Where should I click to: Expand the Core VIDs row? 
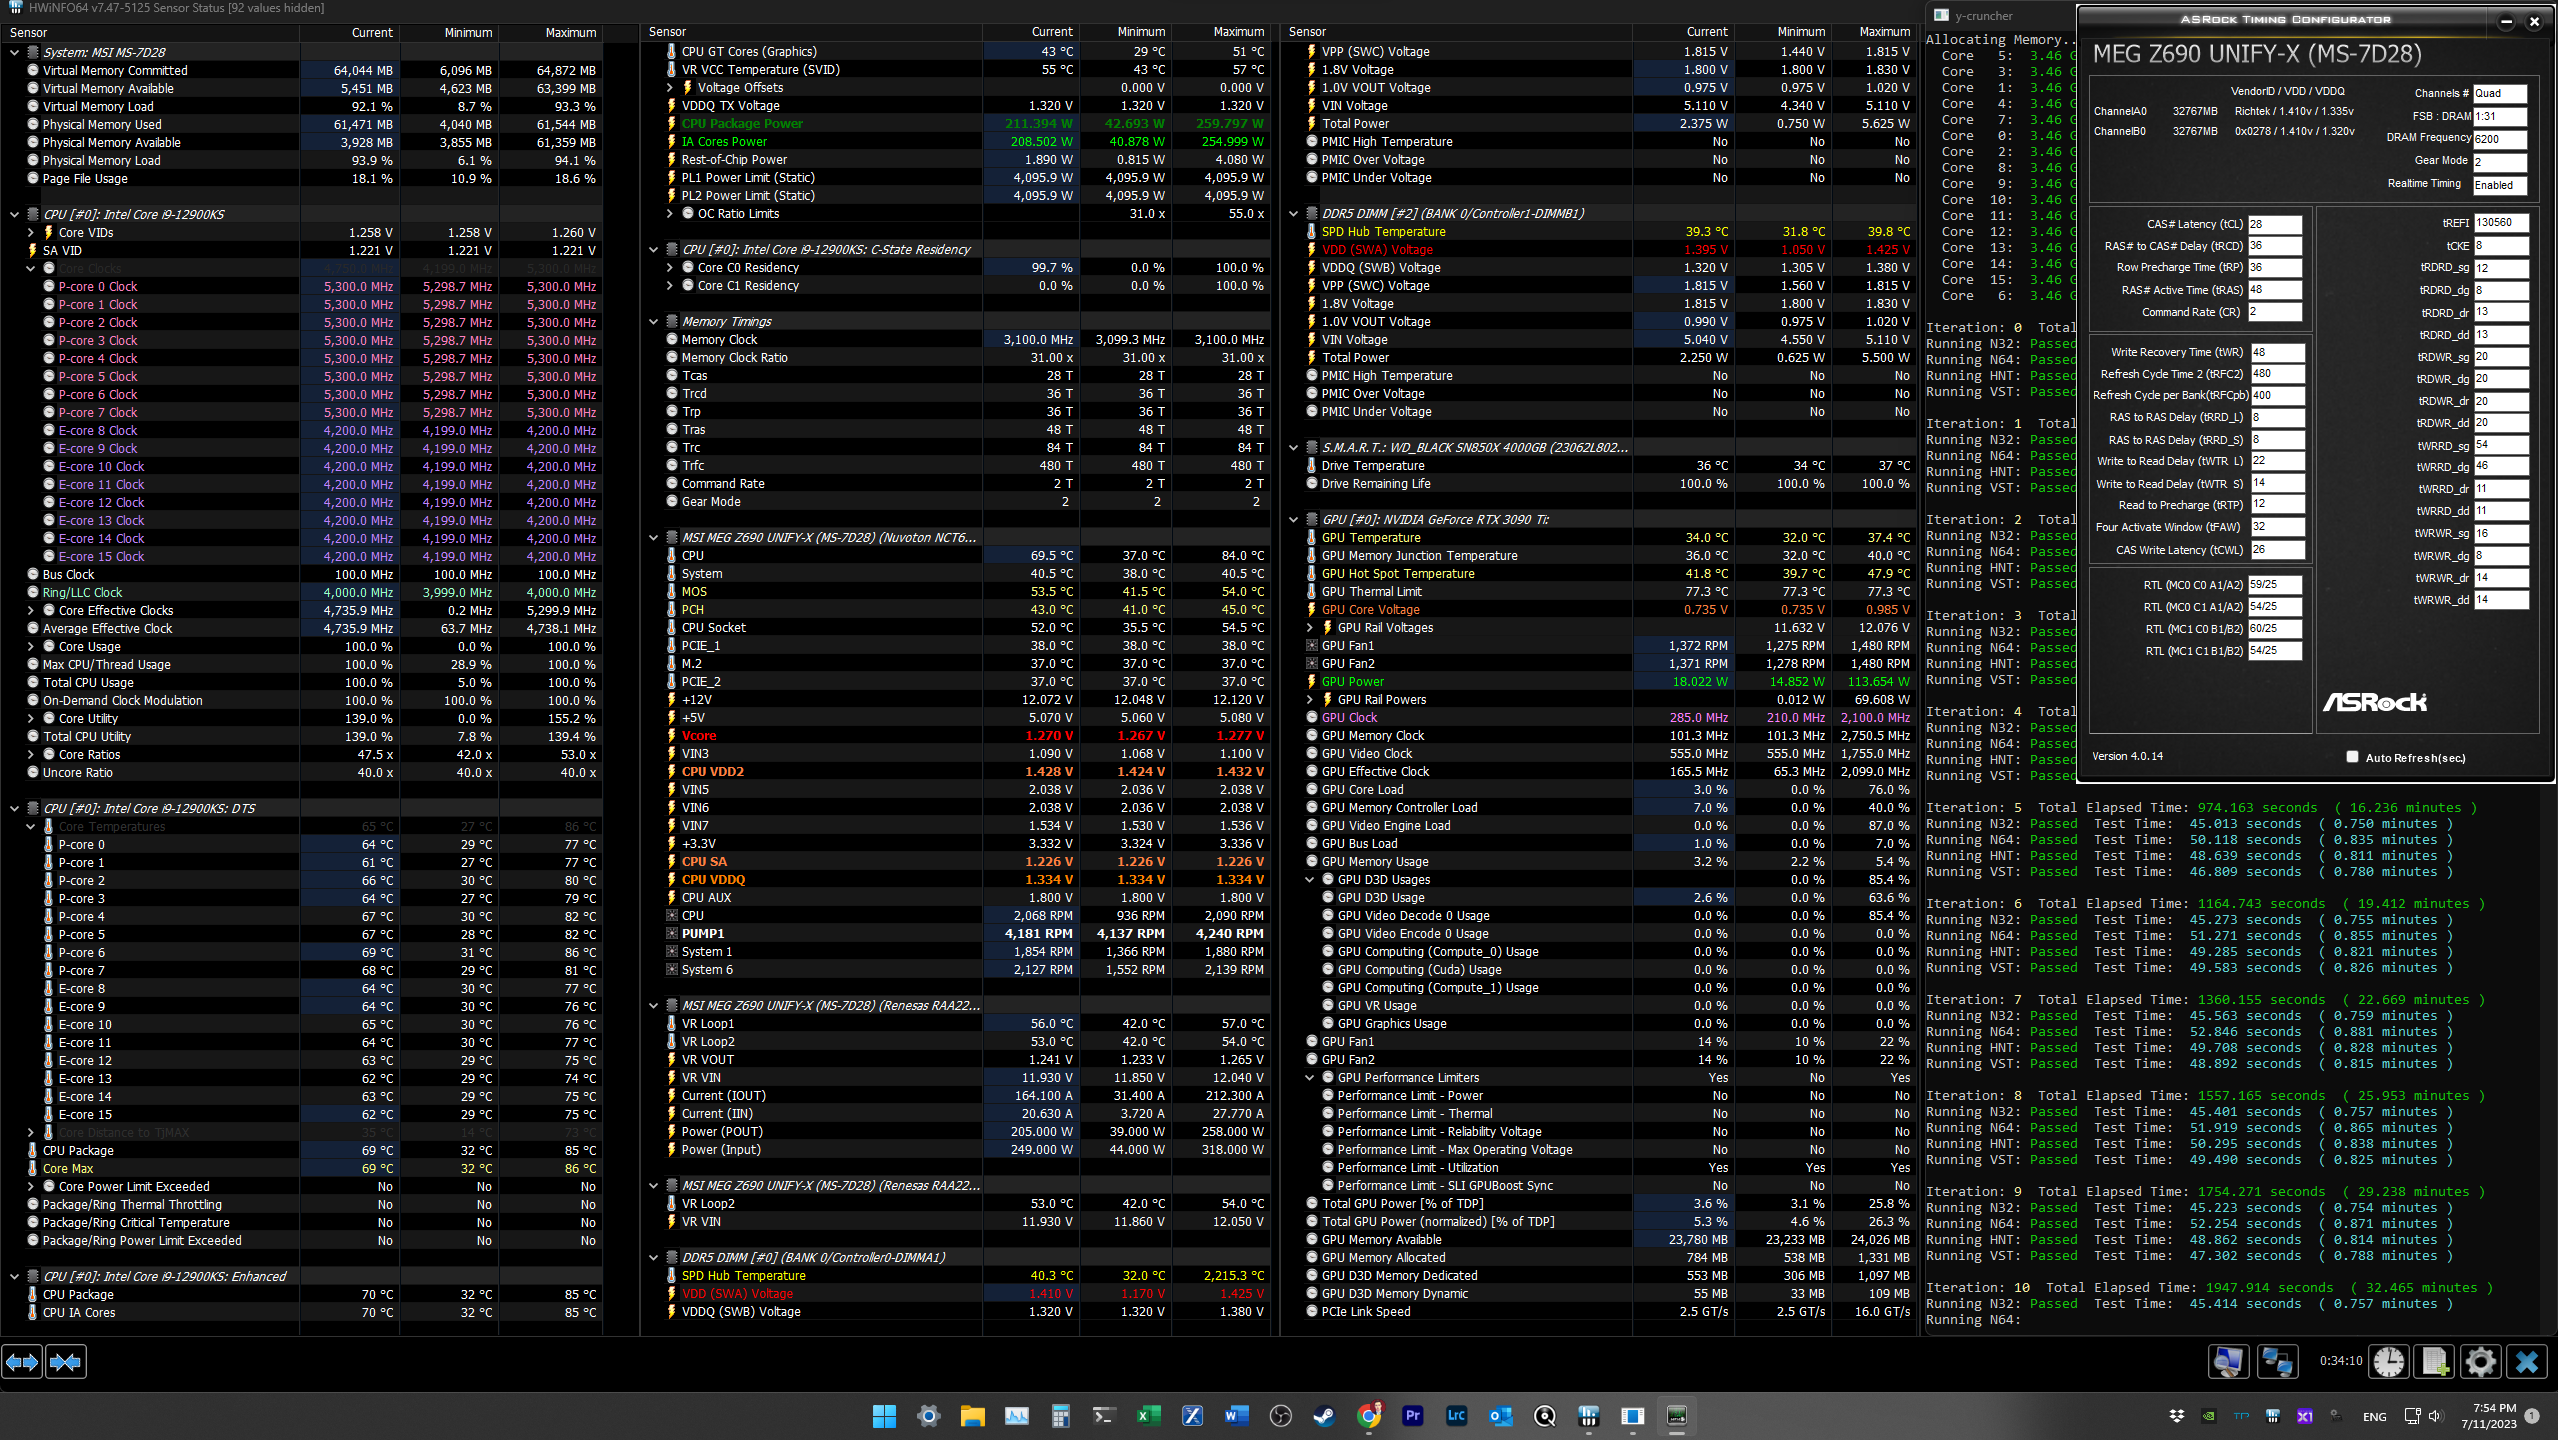click(x=30, y=233)
